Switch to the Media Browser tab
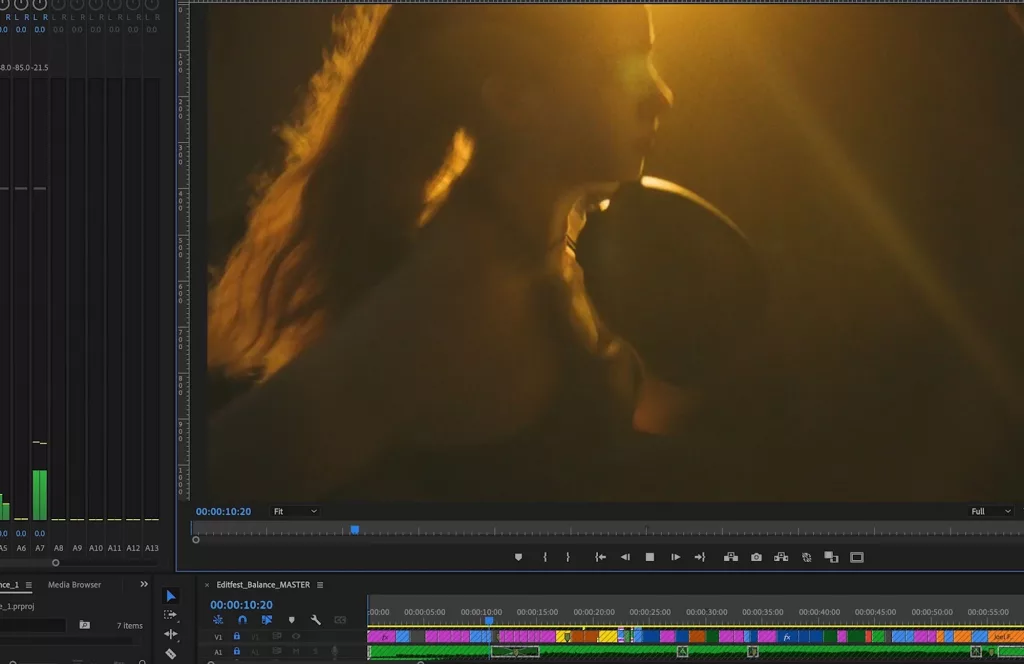1024x664 pixels. [x=75, y=584]
